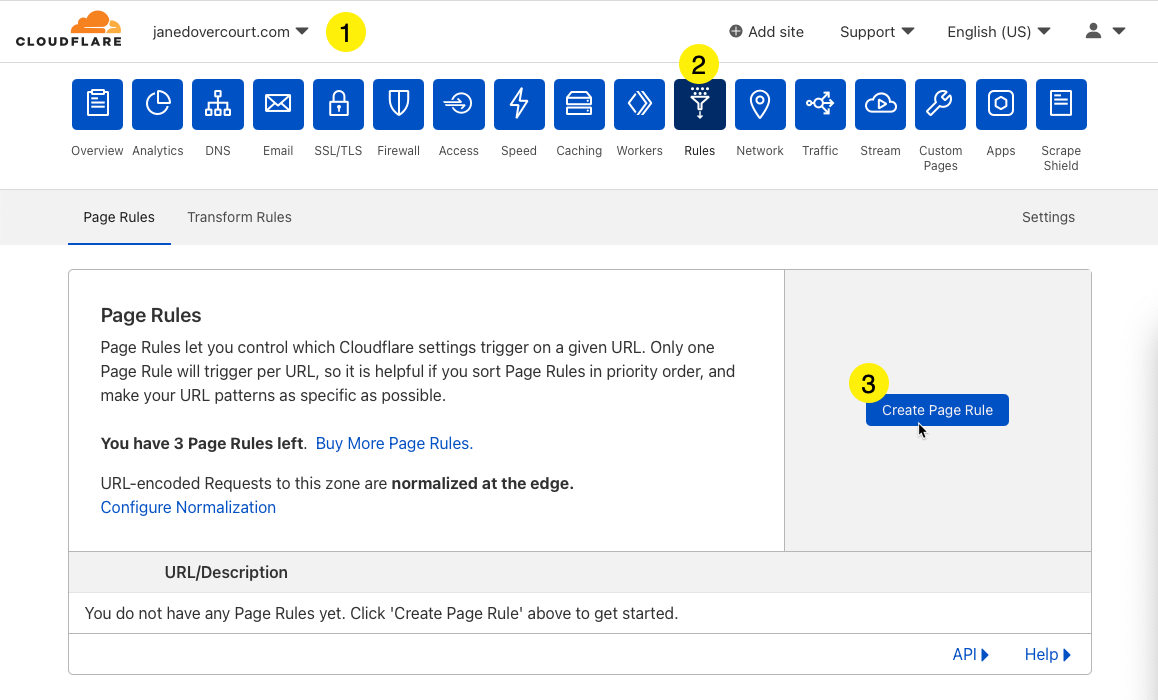1158x700 pixels.
Task: Click Add site button
Action: (767, 32)
